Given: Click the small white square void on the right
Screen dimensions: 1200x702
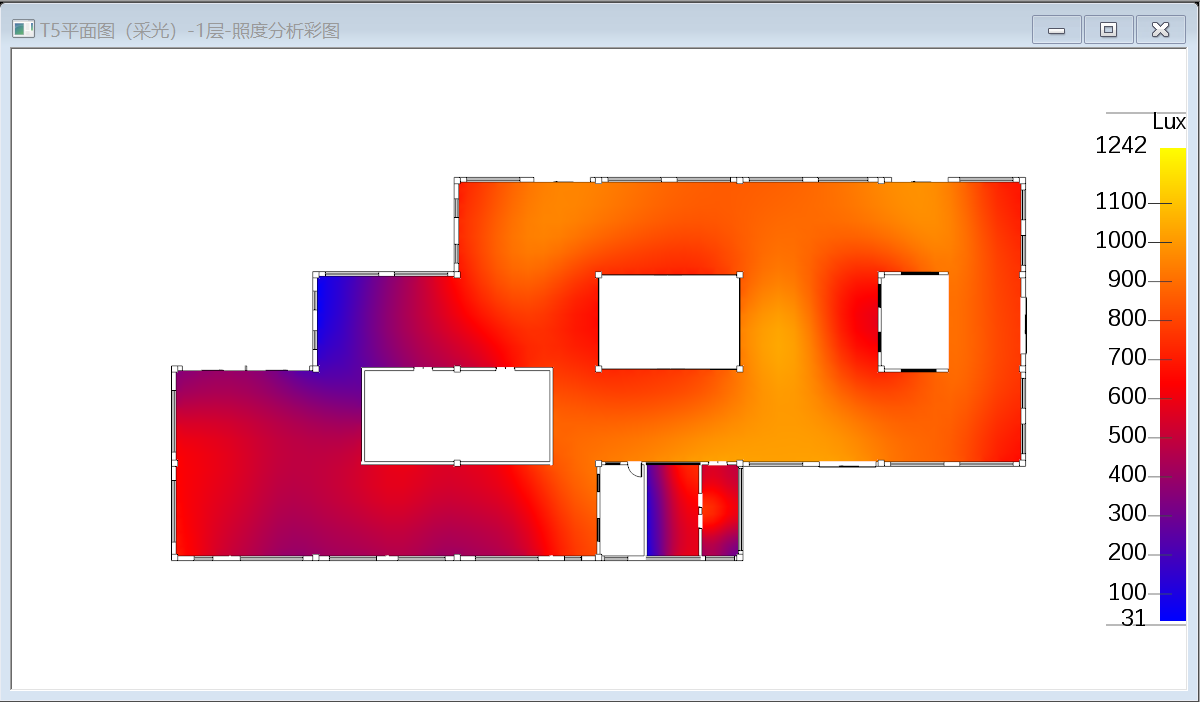Looking at the screenshot, I should click(914, 321).
